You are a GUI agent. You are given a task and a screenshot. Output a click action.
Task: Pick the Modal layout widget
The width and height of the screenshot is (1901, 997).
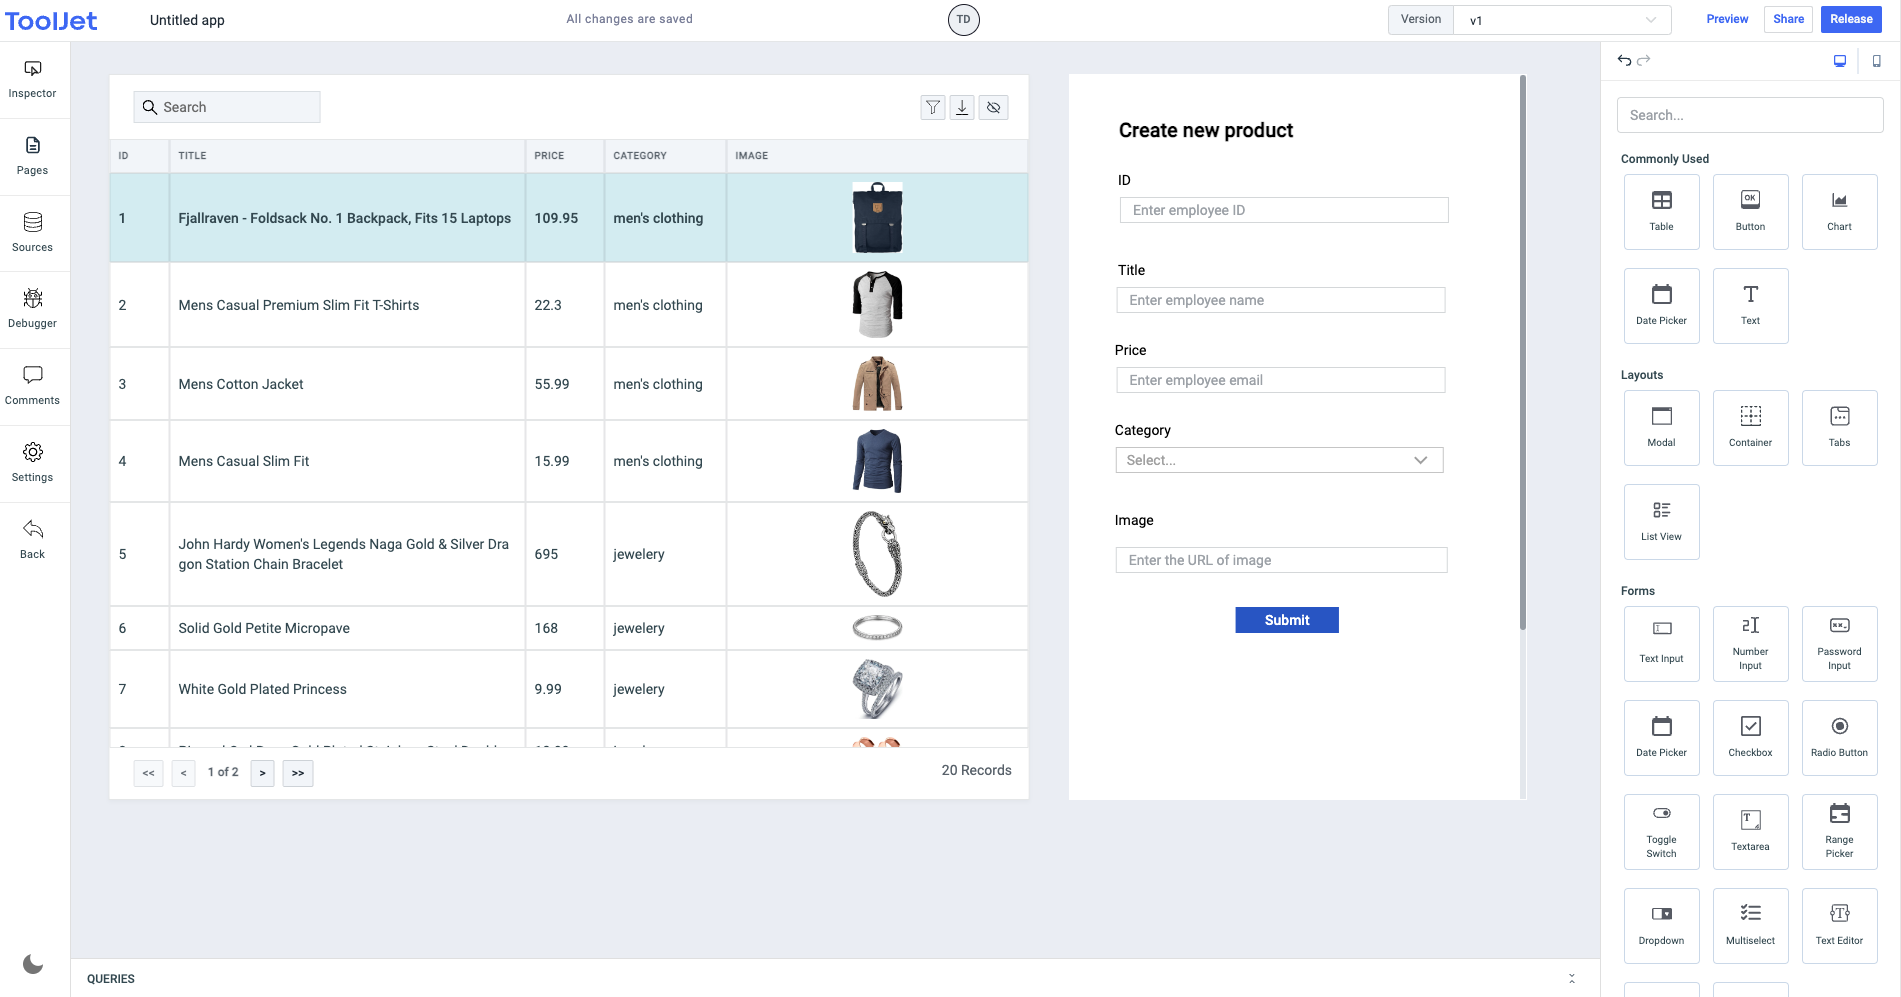(1661, 427)
